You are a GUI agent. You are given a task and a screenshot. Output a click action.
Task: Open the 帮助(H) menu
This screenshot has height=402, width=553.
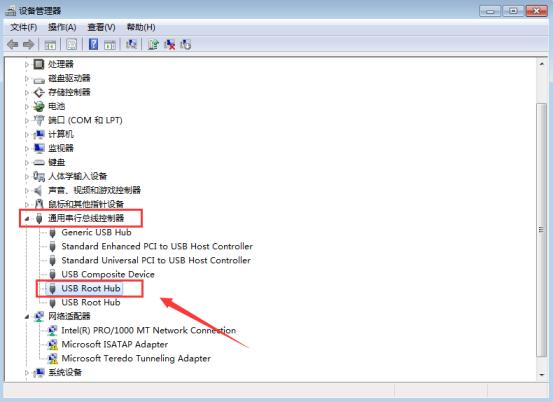click(x=141, y=27)
